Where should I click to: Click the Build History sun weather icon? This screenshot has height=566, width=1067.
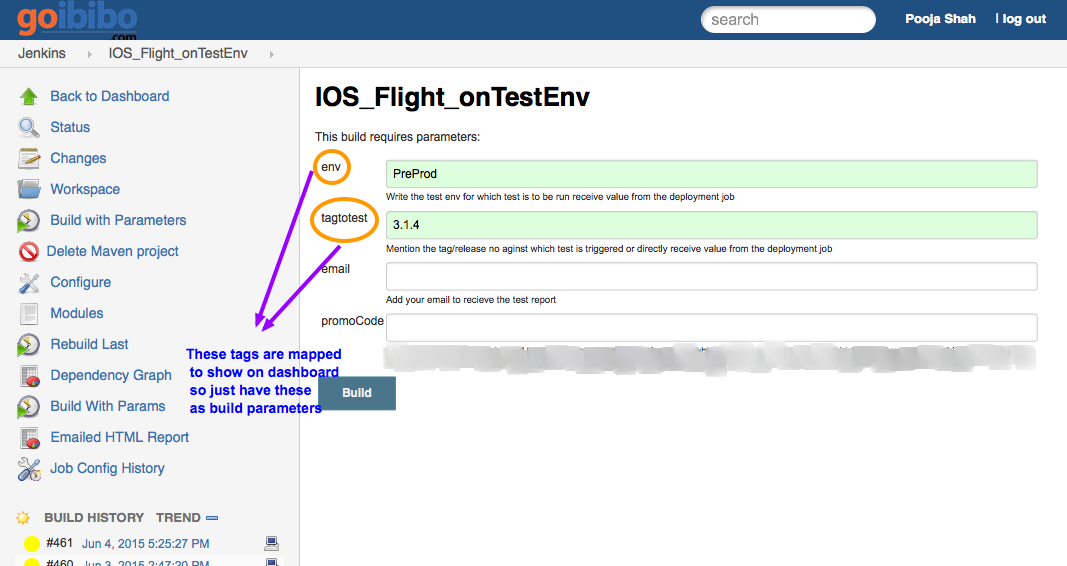pos(23,518)
